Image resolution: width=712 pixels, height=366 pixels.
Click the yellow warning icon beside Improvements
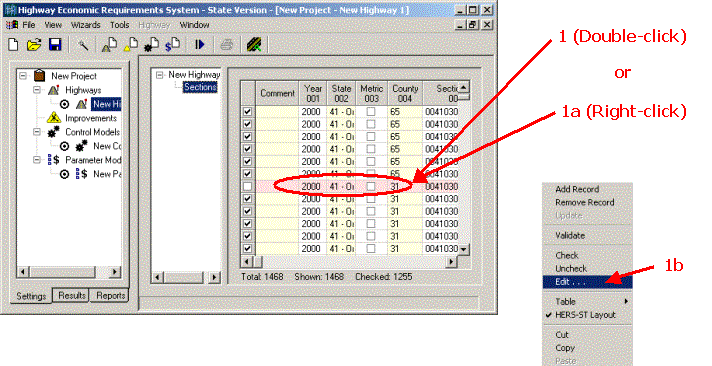click(54, 118)
